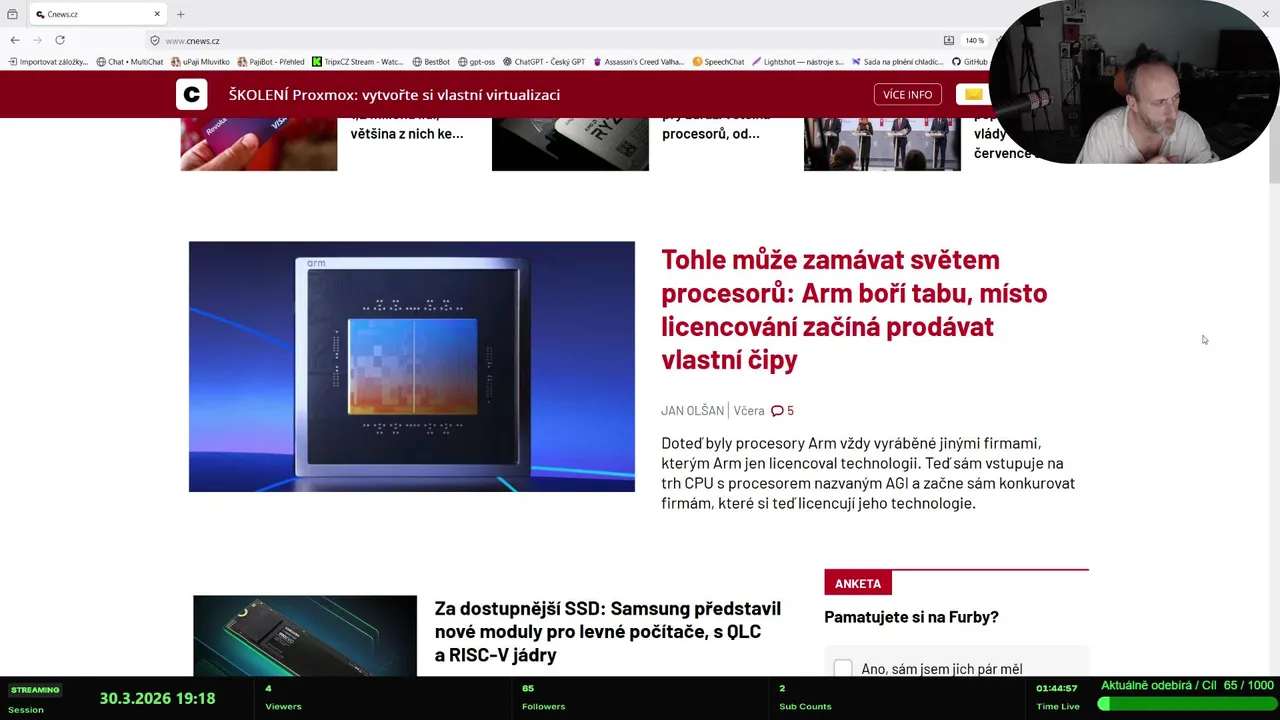
Task: Click the yellow envelope button in banner
Action: click(x=973, y=94)
